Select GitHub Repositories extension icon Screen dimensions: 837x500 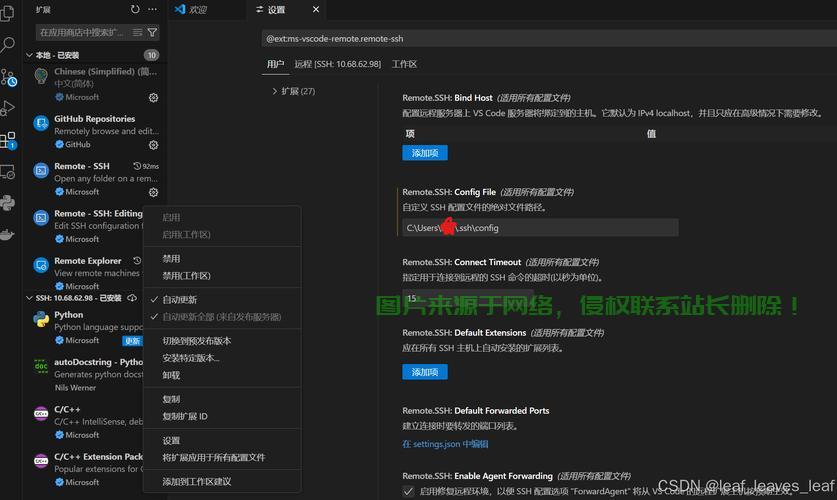tap(41, 123)
